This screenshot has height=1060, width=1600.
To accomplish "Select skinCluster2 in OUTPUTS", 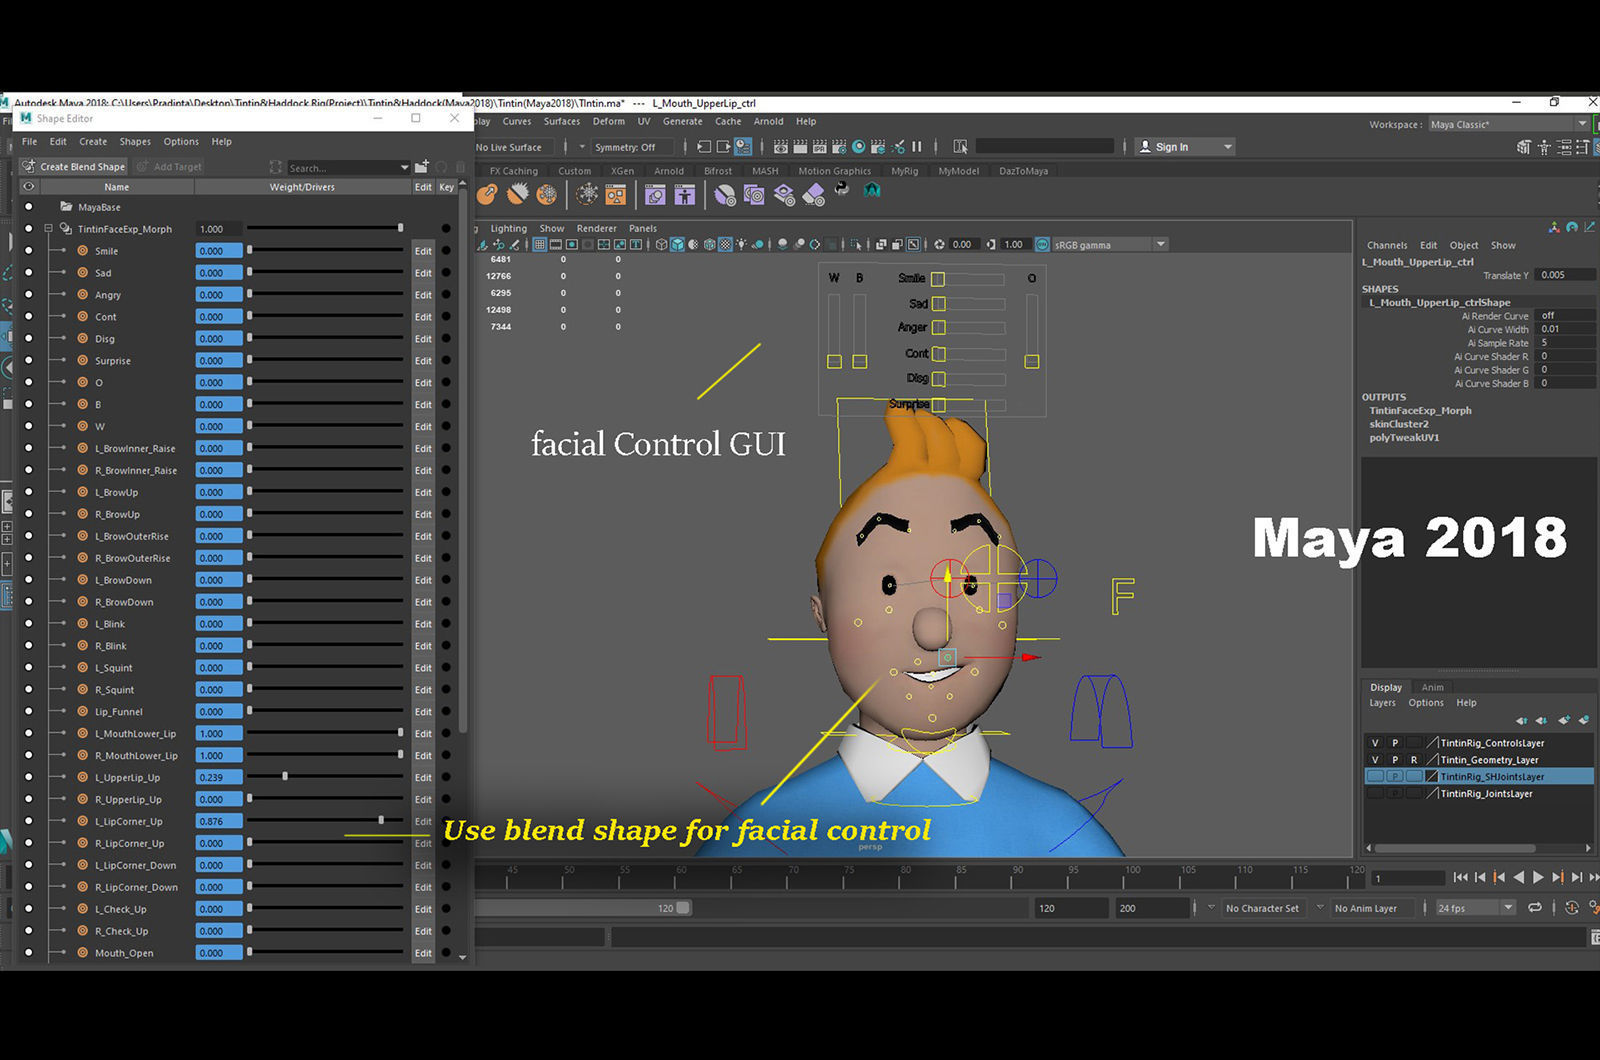I will pyautogui.click(x=1399, y=424).
